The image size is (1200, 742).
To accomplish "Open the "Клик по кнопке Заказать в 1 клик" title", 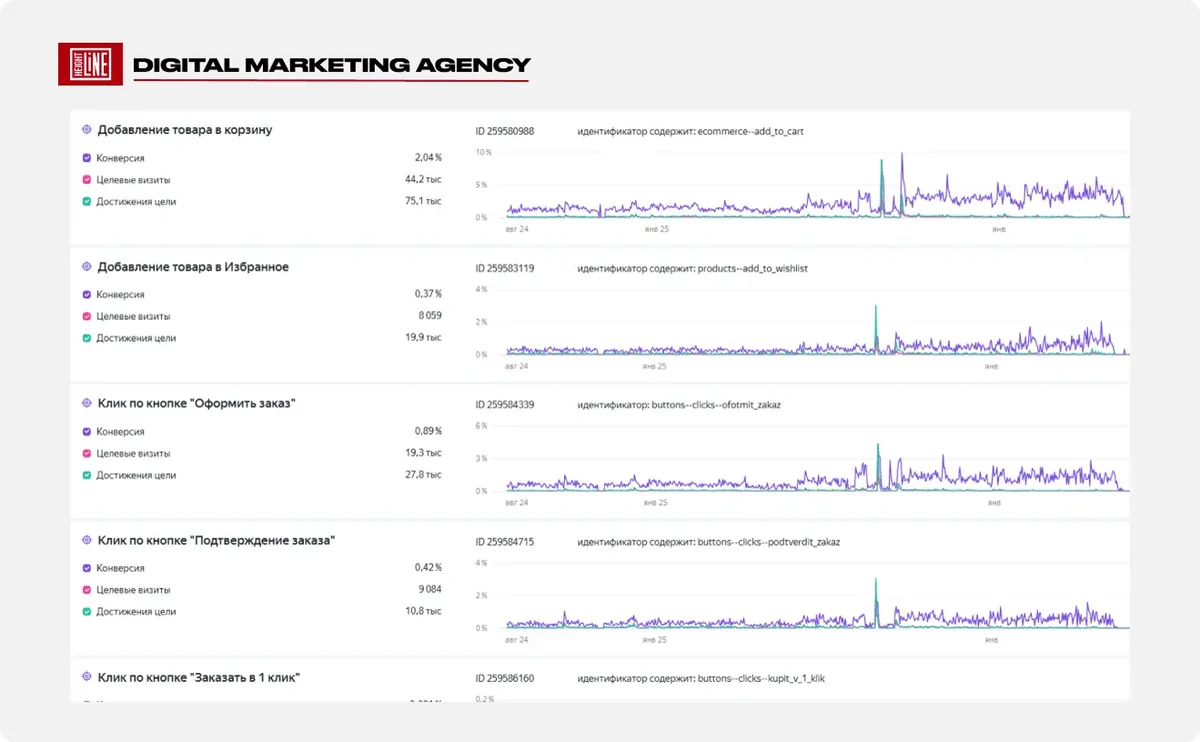I will point(199,677).
